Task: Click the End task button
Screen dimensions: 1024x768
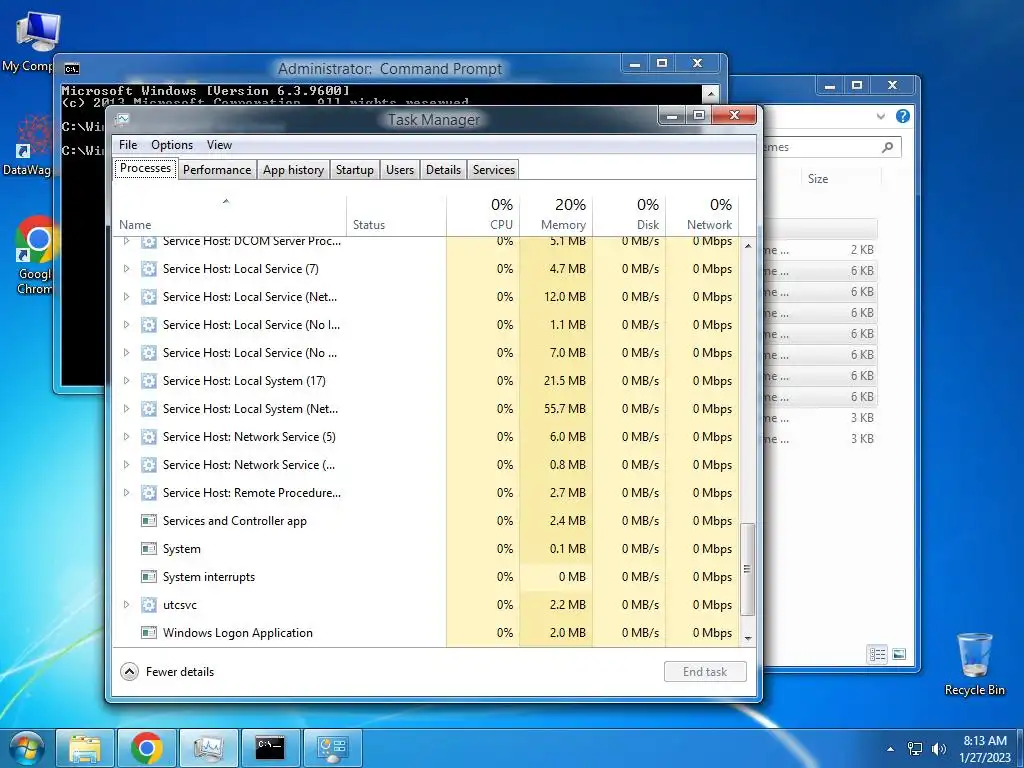Action: coord(705,671)
